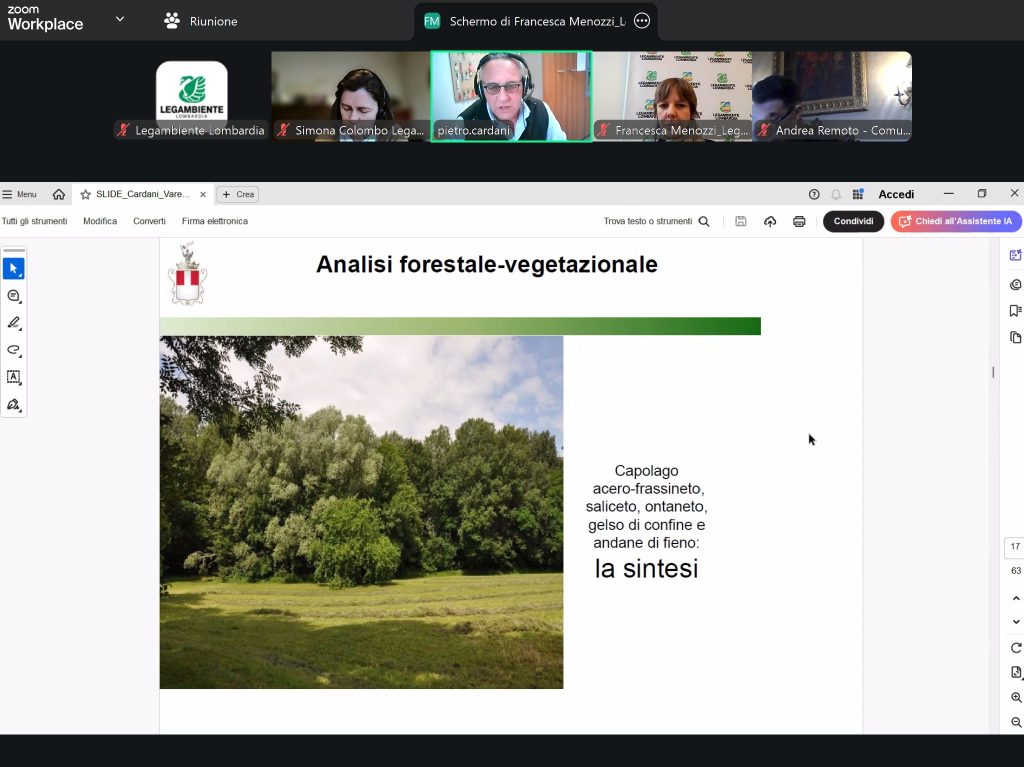Screen dimensions: 1024x767
Task: Star the SLIDE_Cardani document tab
Action: tap(86, 194)
